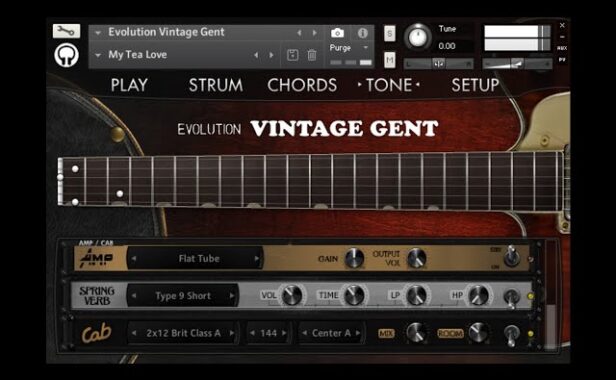Image resolution: width=616 pixels, height=380 pixels.
Task: Select previous amp model before Flat Tube
Action: click(x=134, y=259)
